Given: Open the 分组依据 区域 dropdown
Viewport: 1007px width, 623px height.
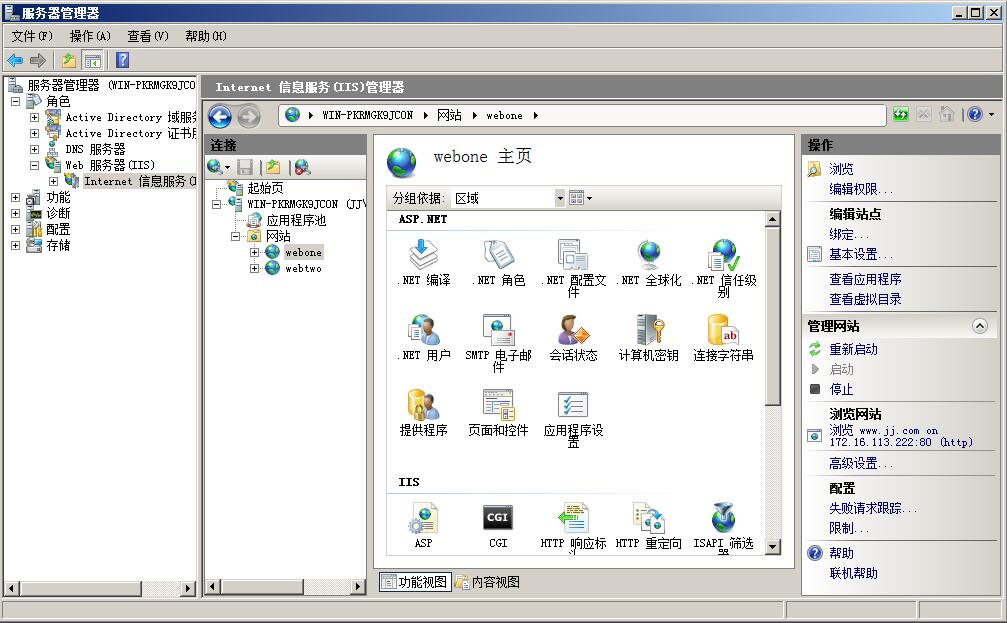Looking at the screenshot, I should (x=559, y=198).
